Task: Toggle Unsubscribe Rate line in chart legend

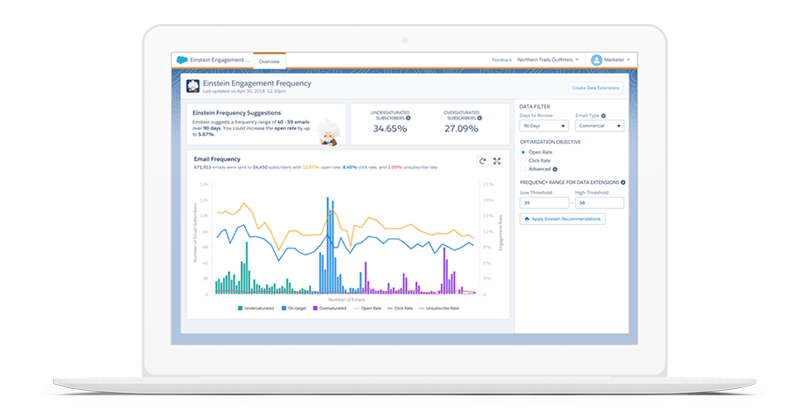Action: pos(439,308)
